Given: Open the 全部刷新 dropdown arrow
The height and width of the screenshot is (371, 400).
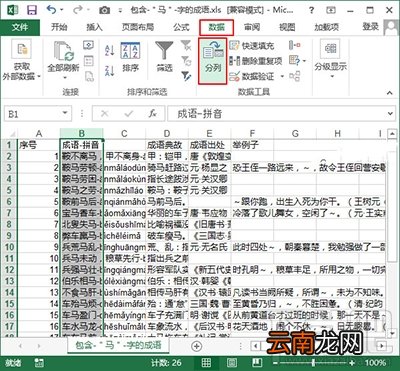Looking at the screenshot, I should [x=65, y=78].
